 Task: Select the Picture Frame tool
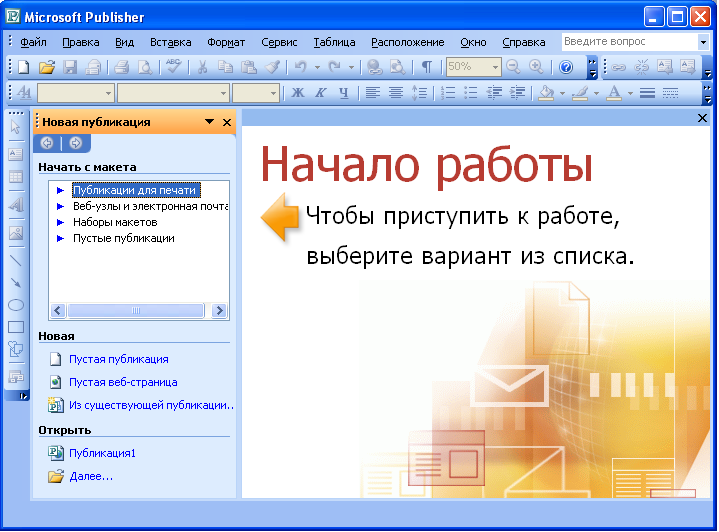tap(16, 233)
